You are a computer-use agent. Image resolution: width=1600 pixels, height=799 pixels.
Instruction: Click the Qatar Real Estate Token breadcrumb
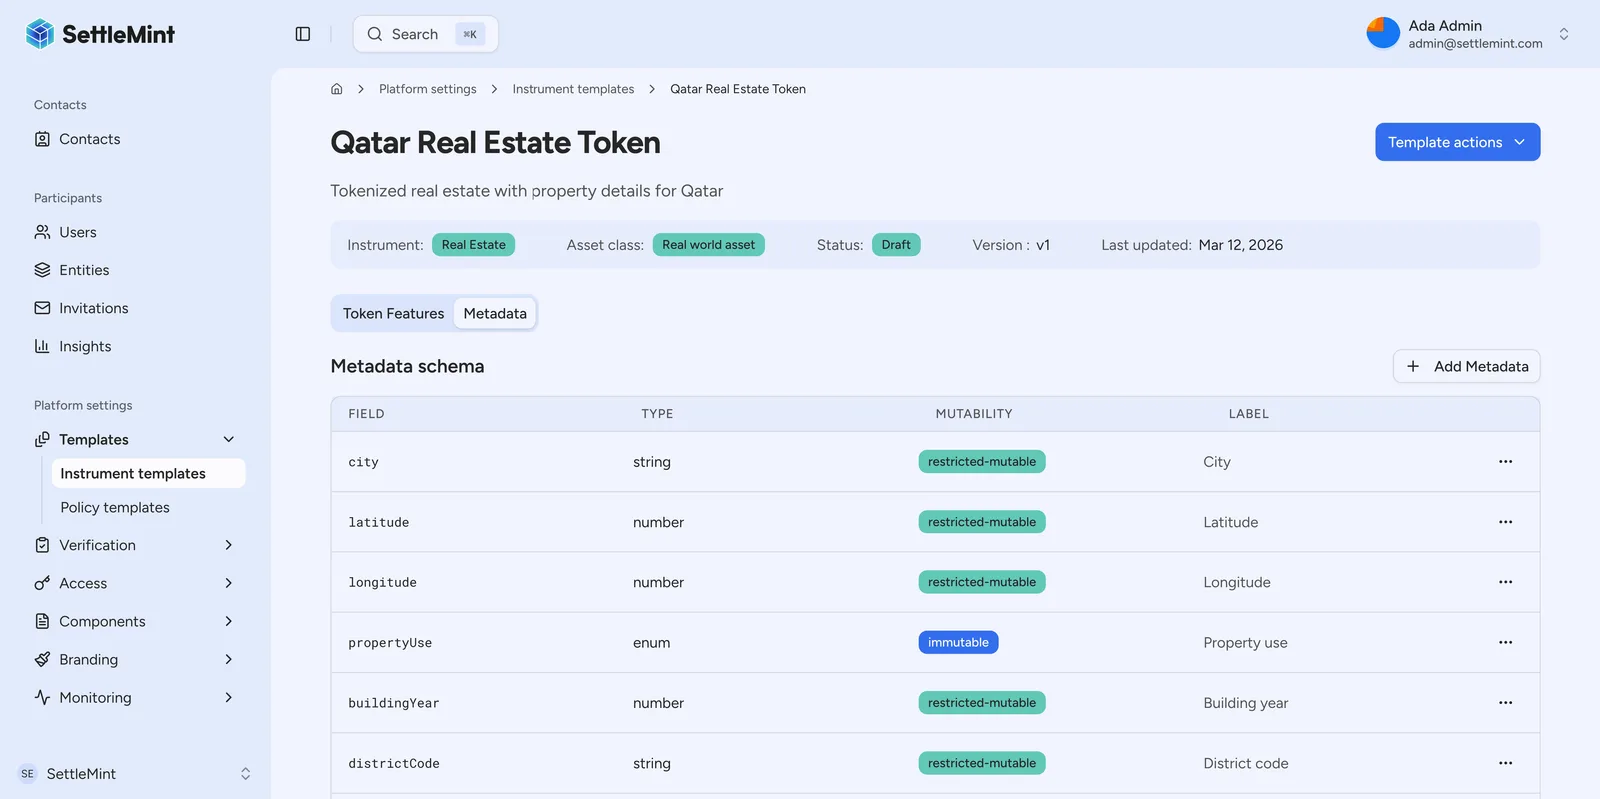(x=738, y=89)
